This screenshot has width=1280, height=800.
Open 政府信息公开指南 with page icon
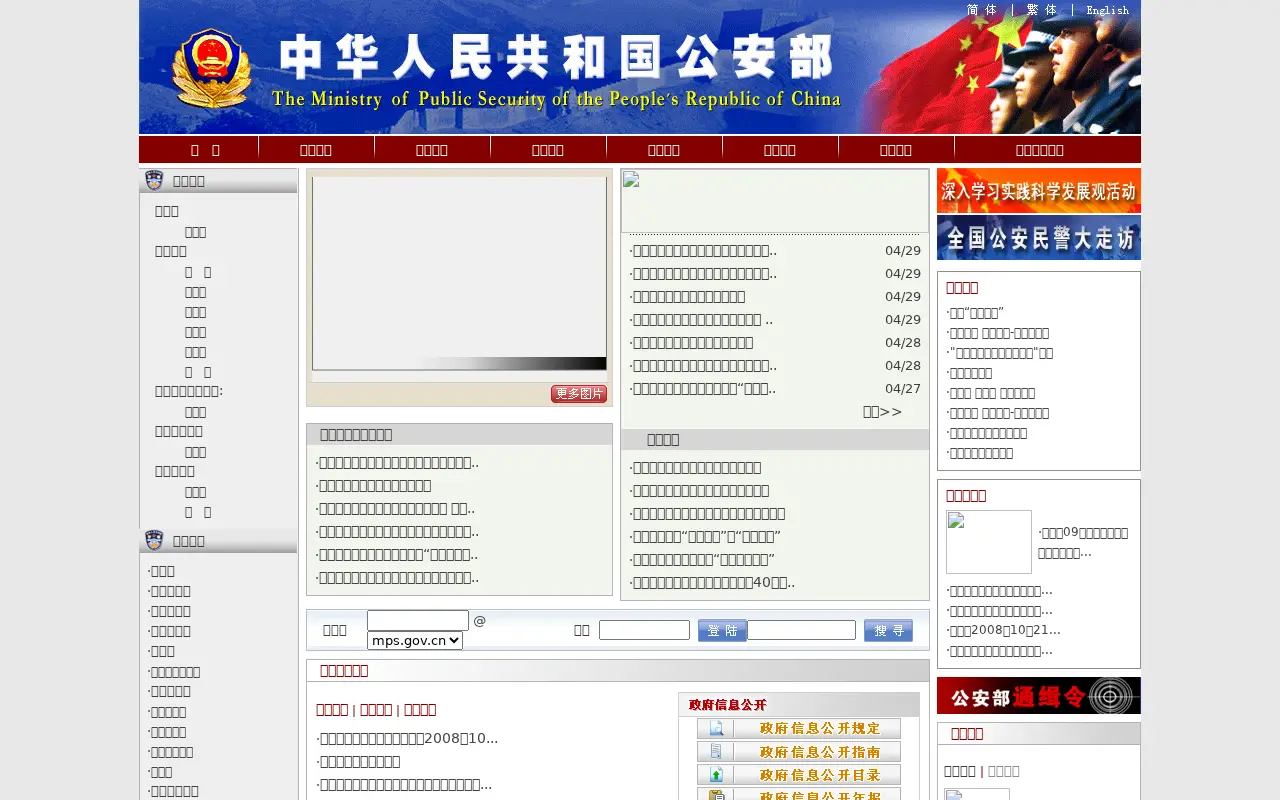point(799,751)
